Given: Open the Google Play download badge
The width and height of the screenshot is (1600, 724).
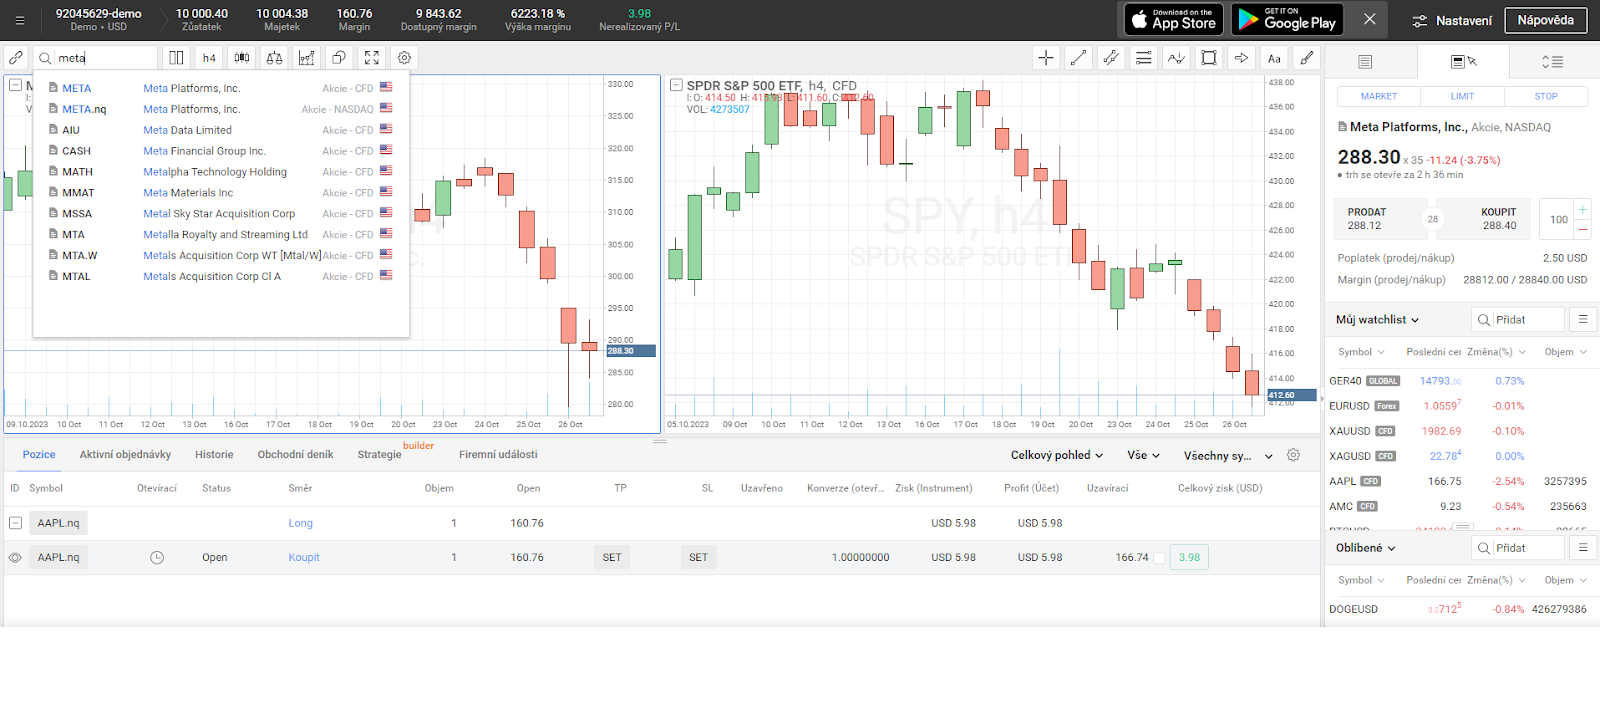Looking at the screenshot, I should point(1287,19).
